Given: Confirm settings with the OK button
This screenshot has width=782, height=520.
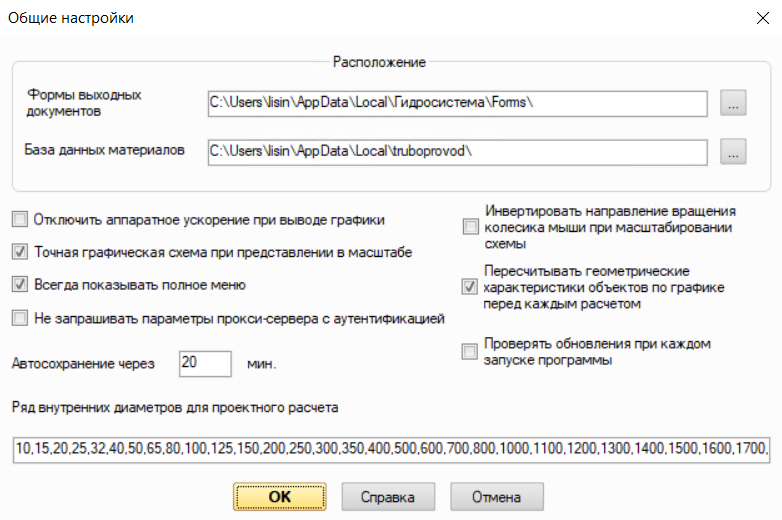Looking at the screenshot, I should pos(280,496).
